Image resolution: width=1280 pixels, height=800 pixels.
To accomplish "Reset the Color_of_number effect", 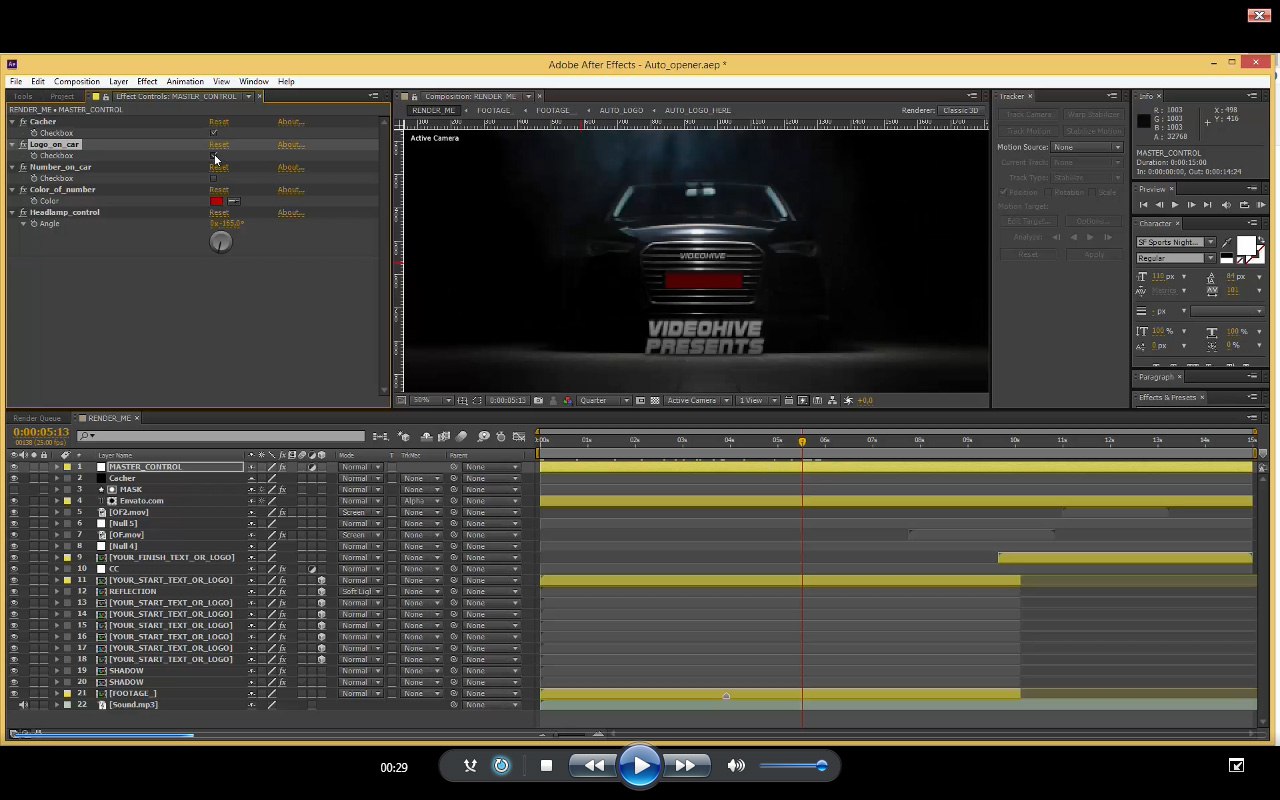I will pyautogui.click(x=218, y=190).
